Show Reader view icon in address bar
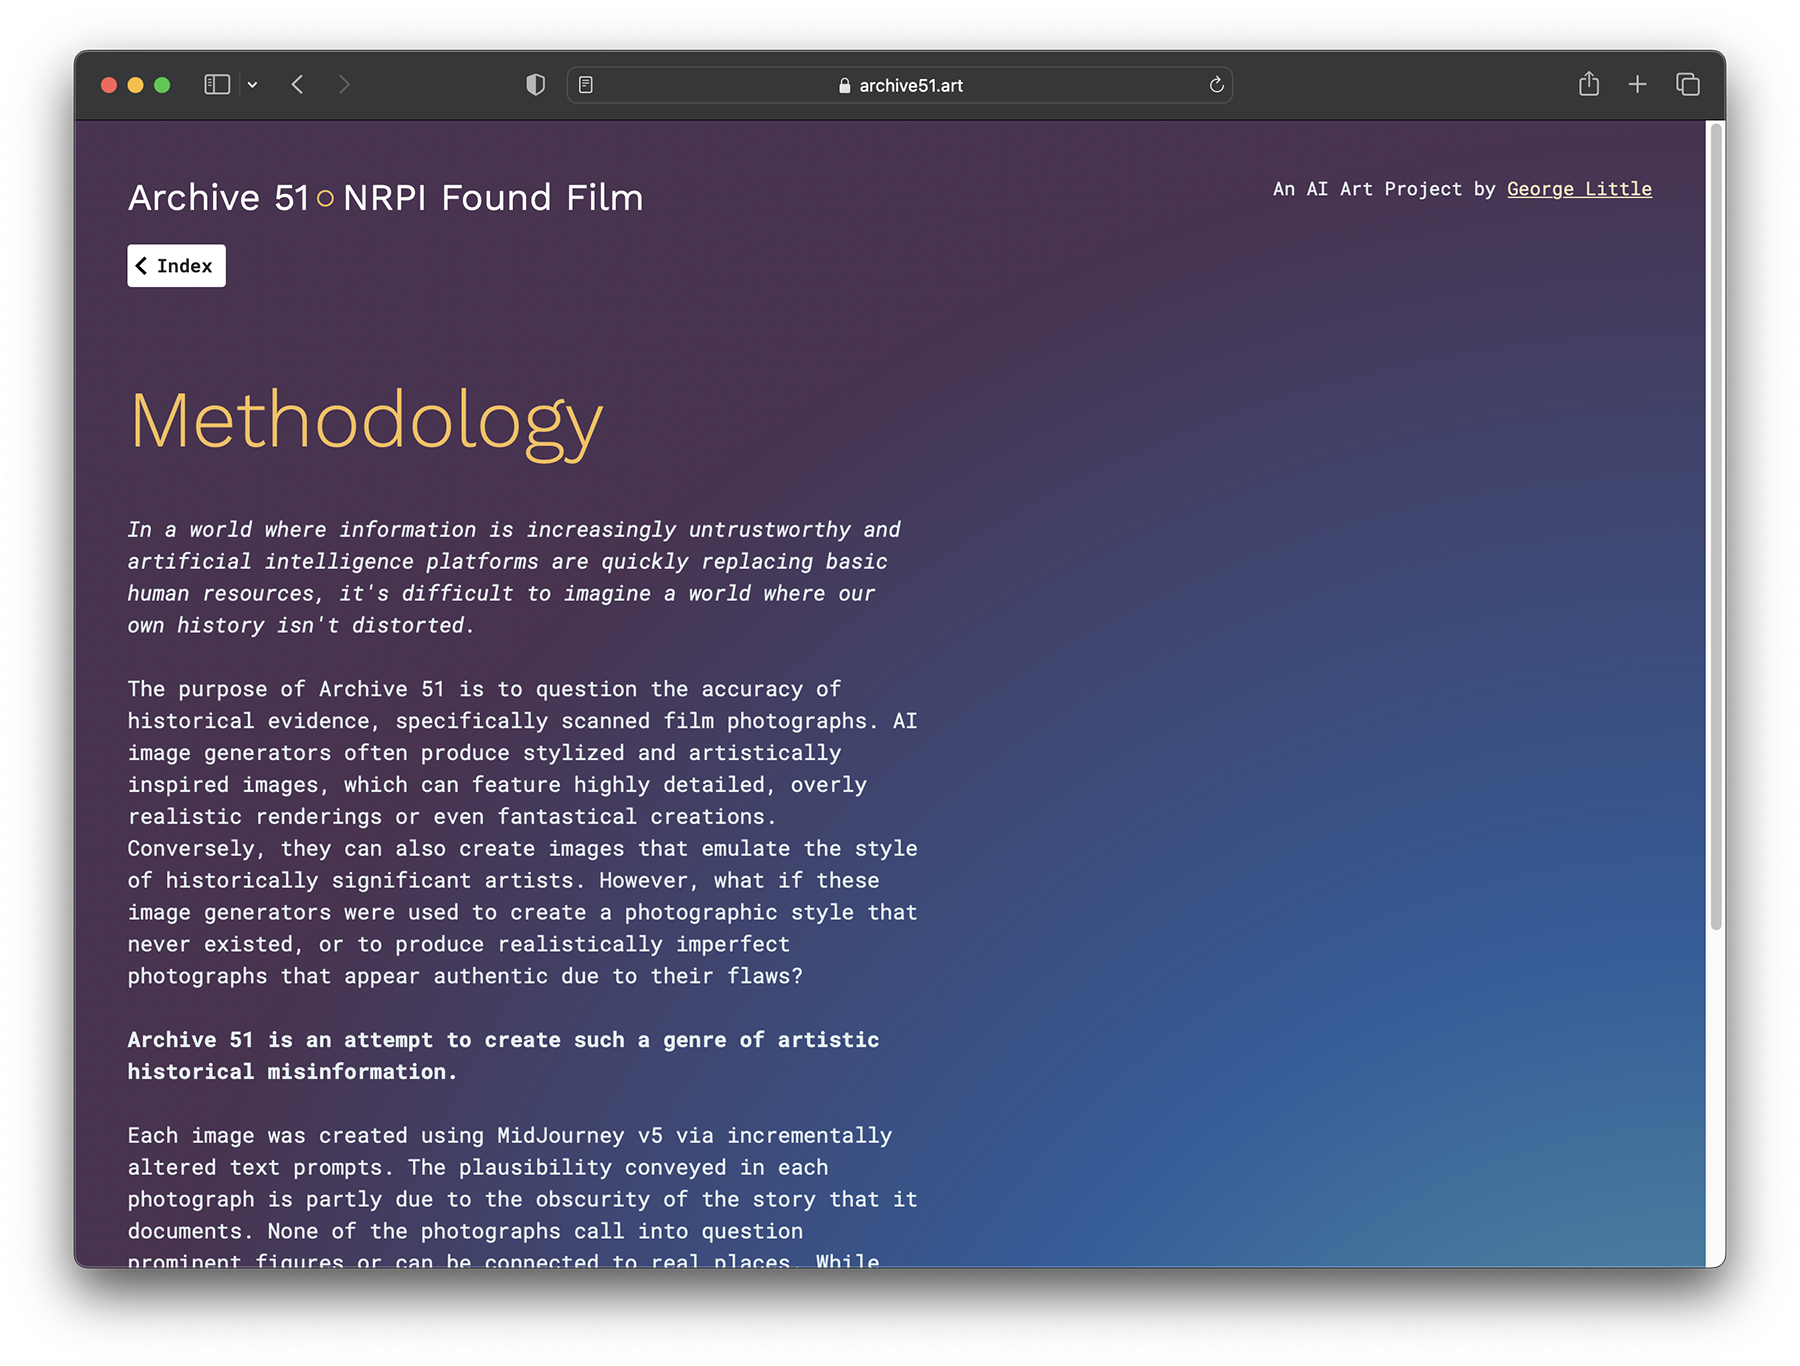Screen dimensions: 1800x1366 586,85
